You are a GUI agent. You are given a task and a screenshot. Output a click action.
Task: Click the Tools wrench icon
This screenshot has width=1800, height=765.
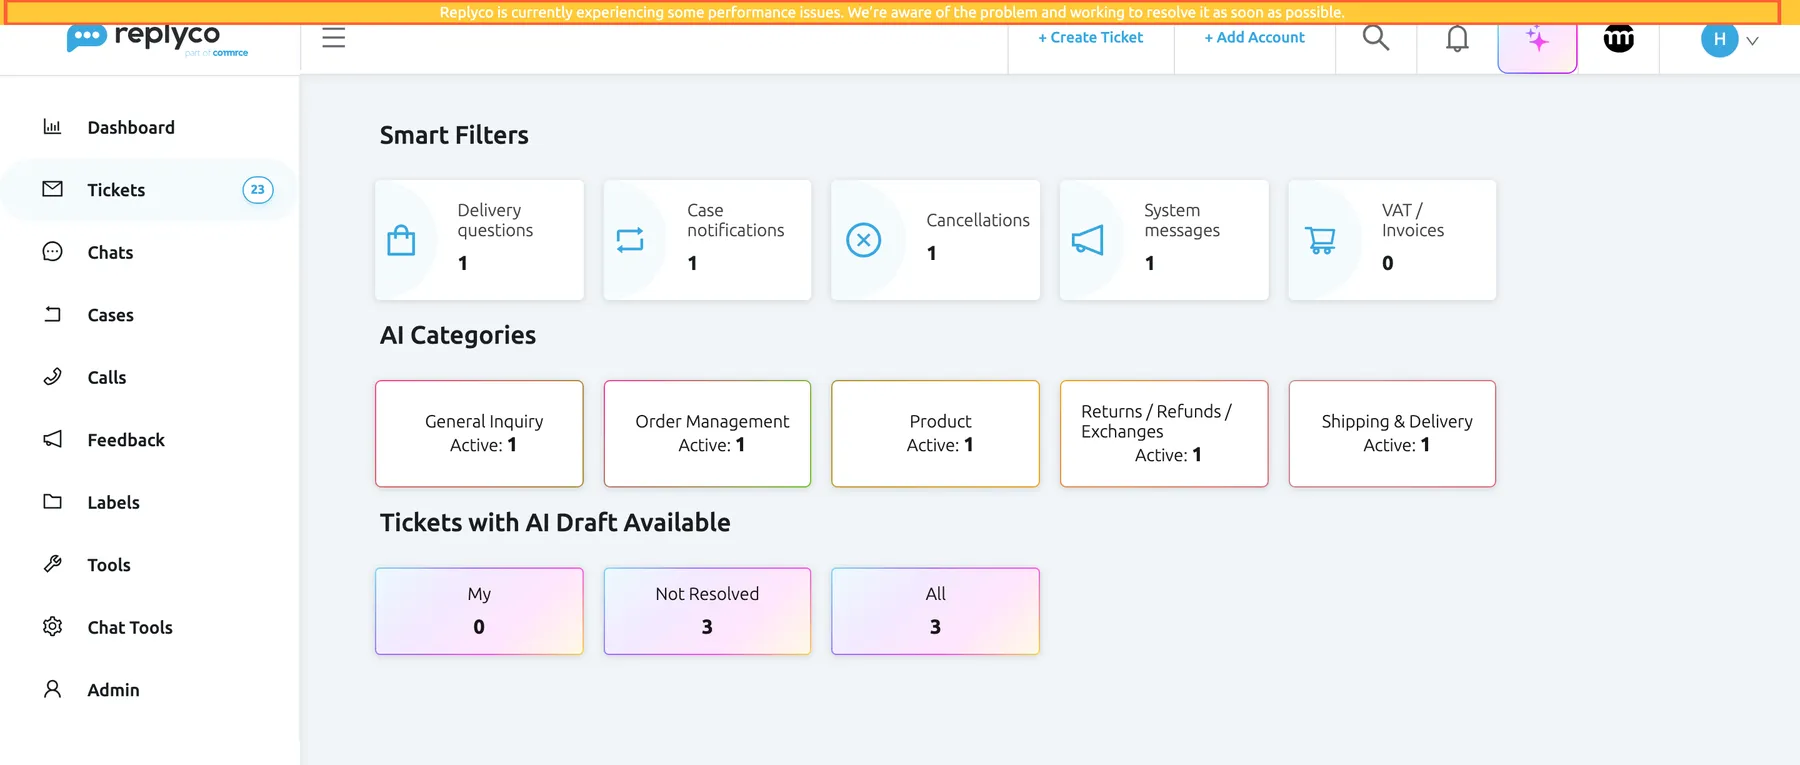pyautogui.click(x=52, y=564)
